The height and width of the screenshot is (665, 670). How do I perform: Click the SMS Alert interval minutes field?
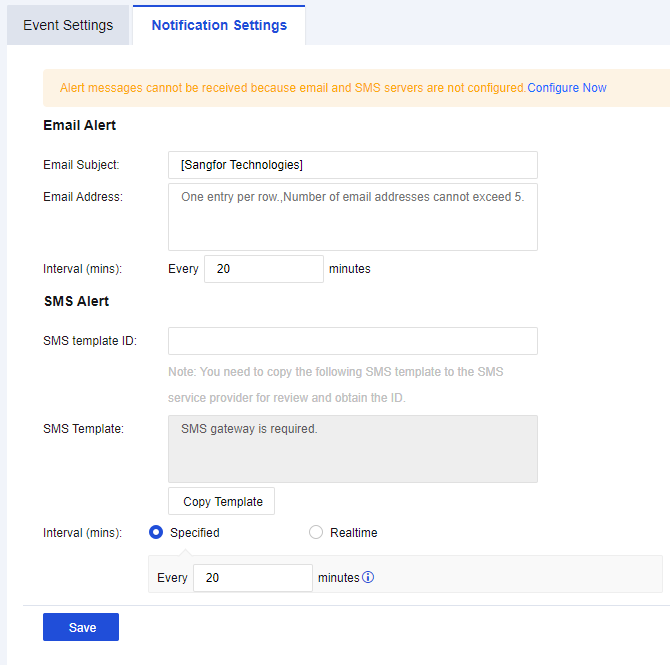click(x=252, y=578)
